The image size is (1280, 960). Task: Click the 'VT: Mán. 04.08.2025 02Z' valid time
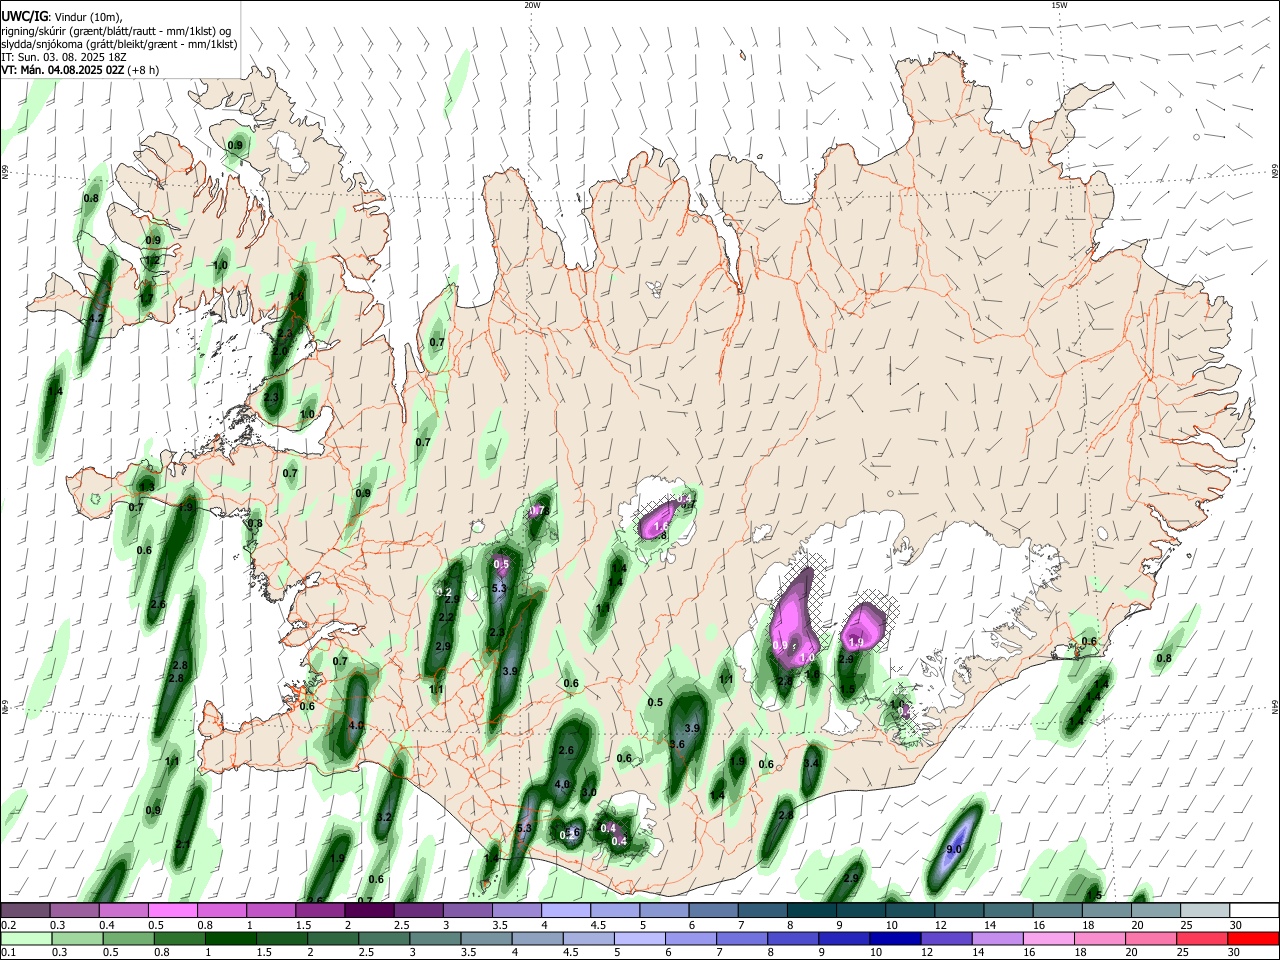(x=63, y=70)
